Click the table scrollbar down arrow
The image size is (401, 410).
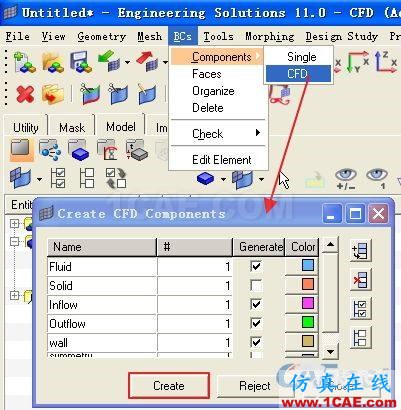coord(330,352)
